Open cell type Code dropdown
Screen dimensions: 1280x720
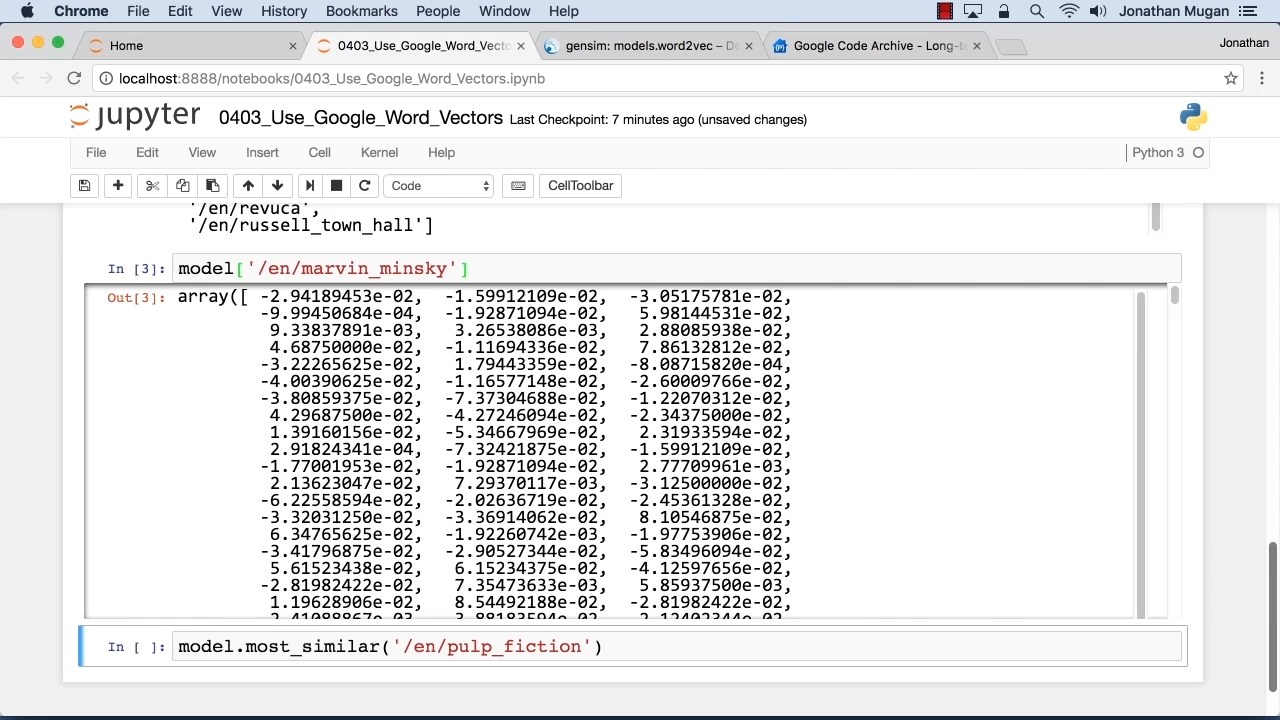[440, 185]
